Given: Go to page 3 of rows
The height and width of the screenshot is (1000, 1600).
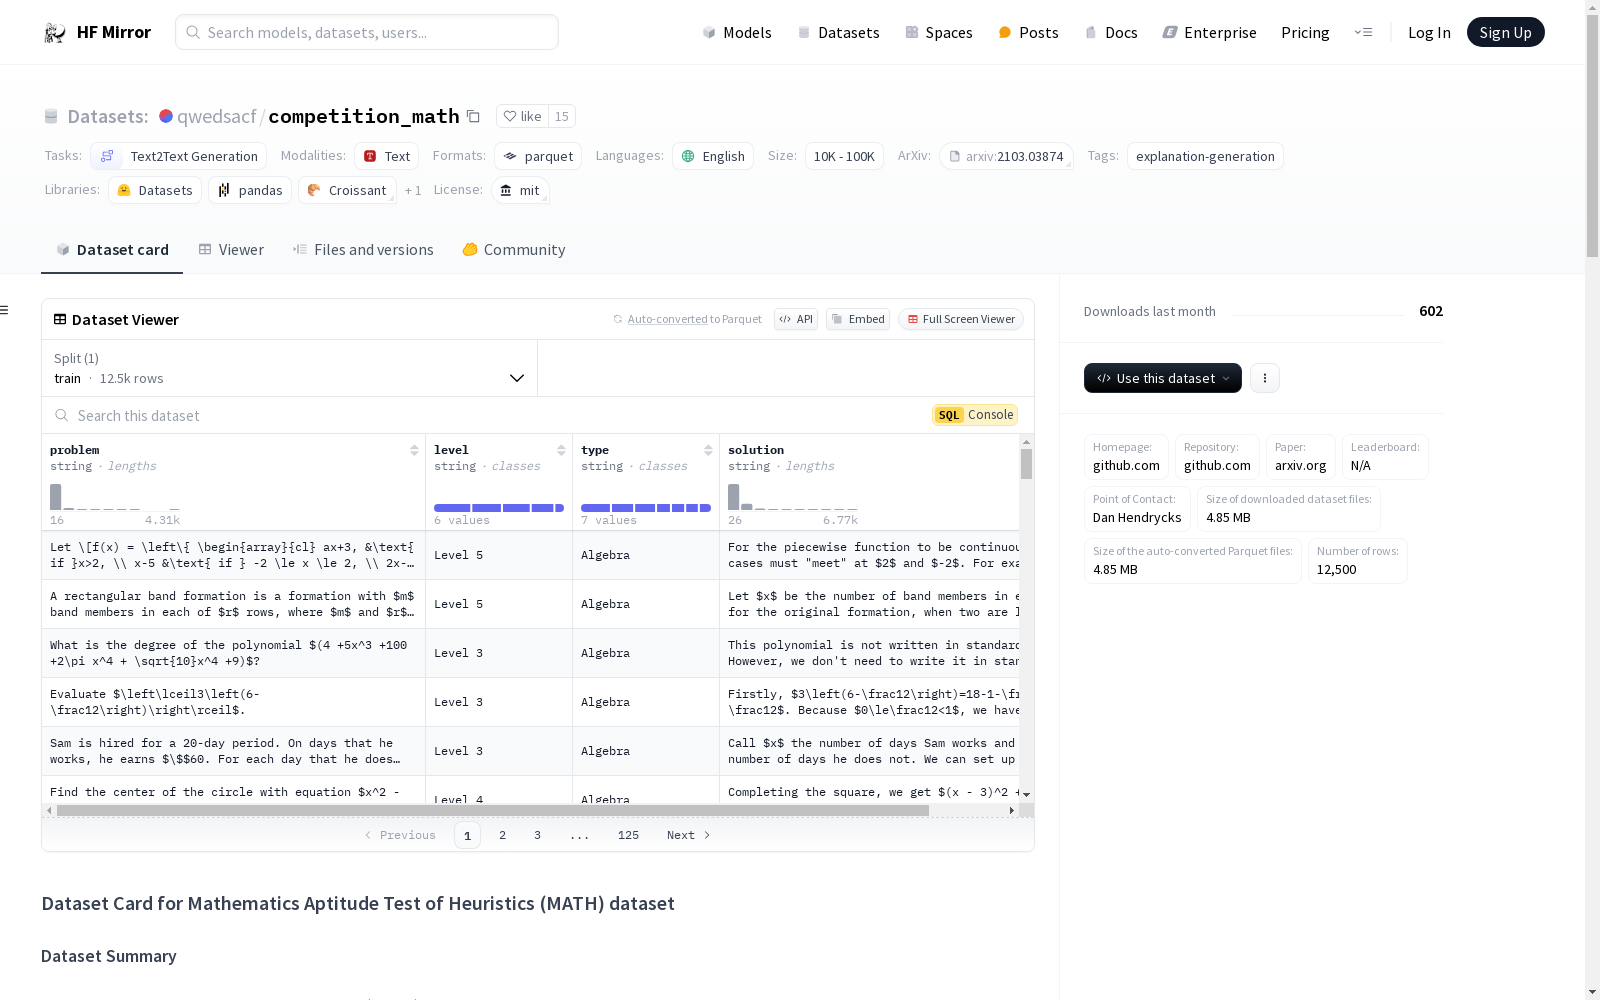Looking at the screenshot, I should 537,835.
